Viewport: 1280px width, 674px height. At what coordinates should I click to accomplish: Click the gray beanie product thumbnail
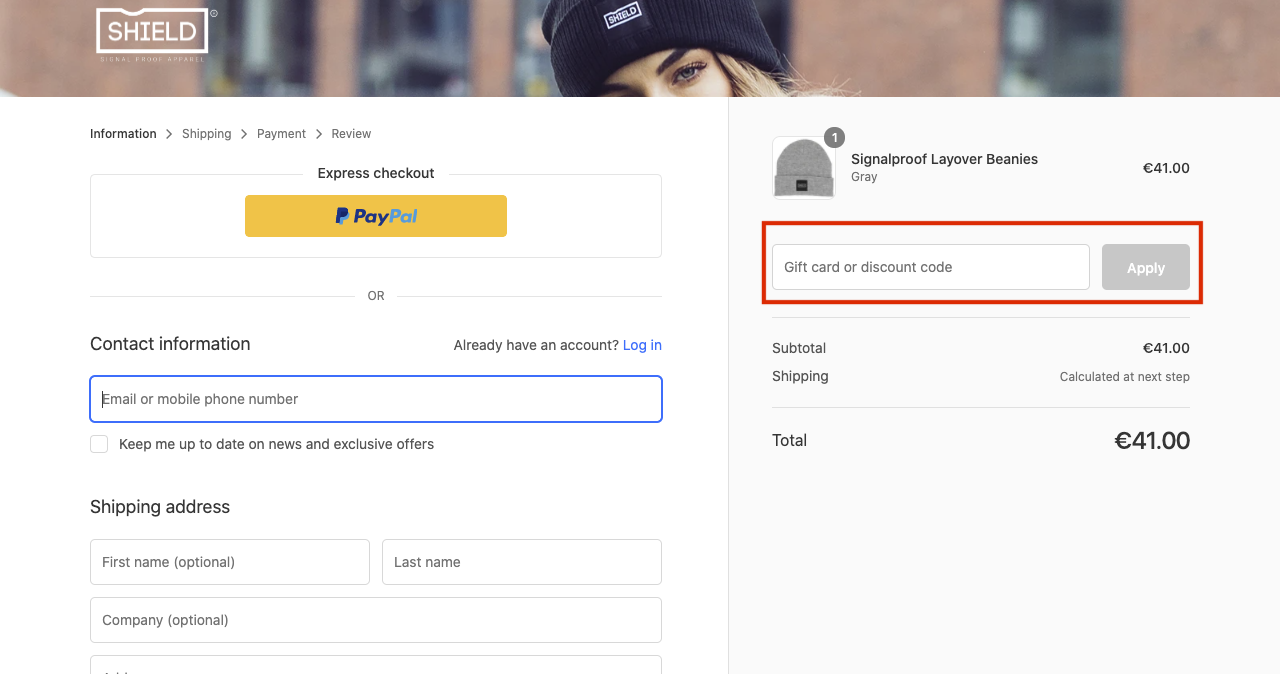click(804, 168)
